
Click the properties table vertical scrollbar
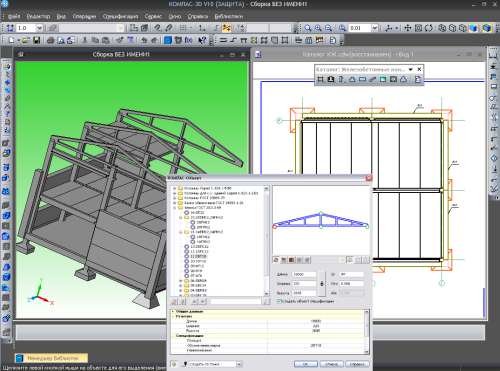pos(367,331)
